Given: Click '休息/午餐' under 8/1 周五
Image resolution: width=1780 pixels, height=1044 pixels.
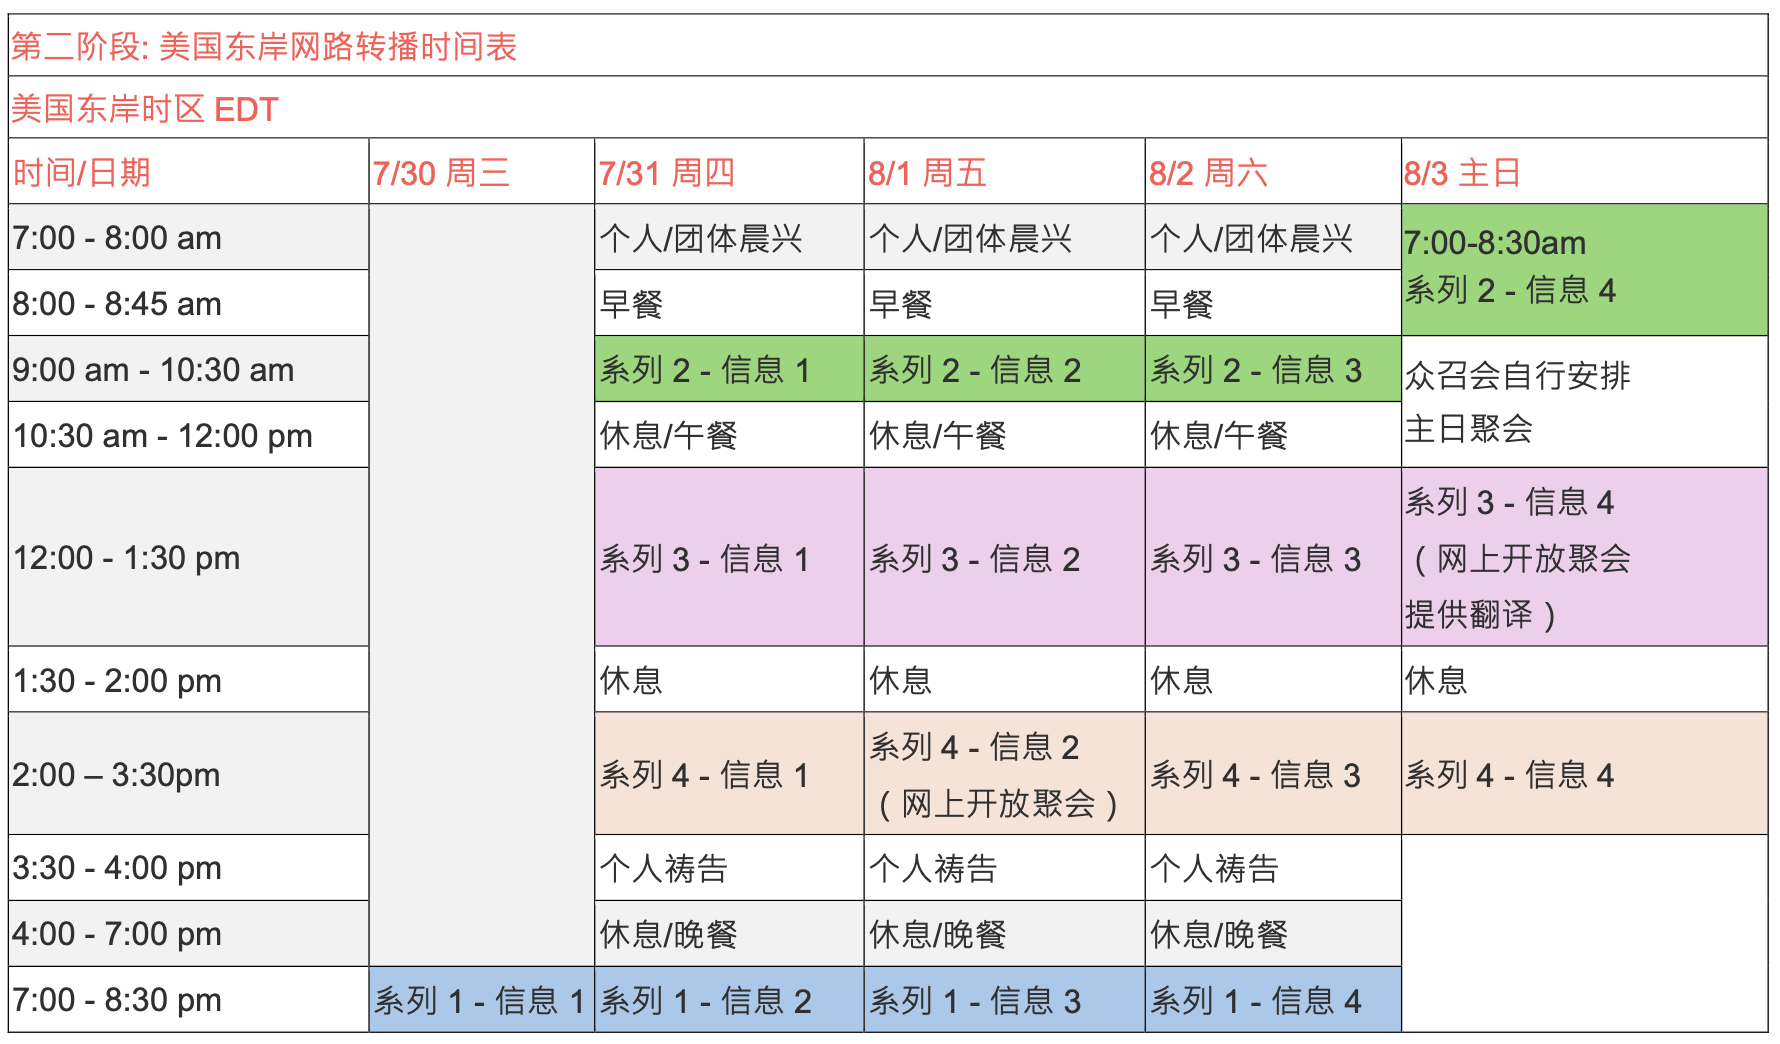Looking at the screenshot, I should [1004, 435].
